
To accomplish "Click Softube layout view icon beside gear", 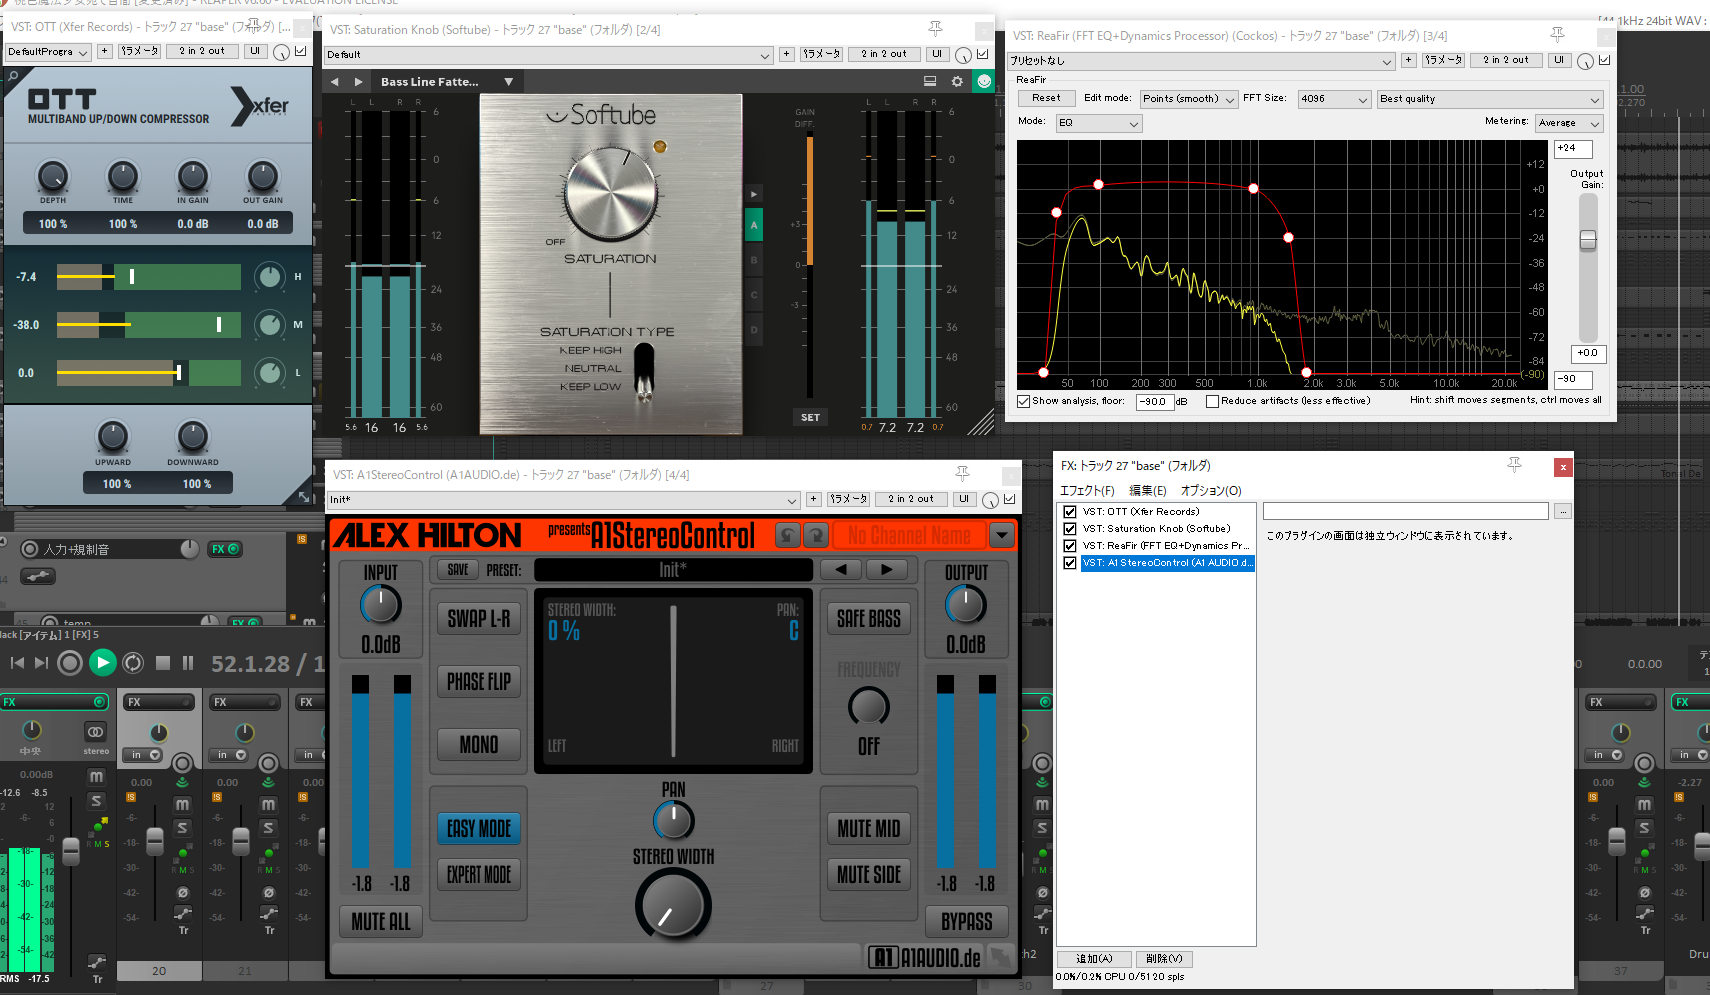I will [930, 82].
